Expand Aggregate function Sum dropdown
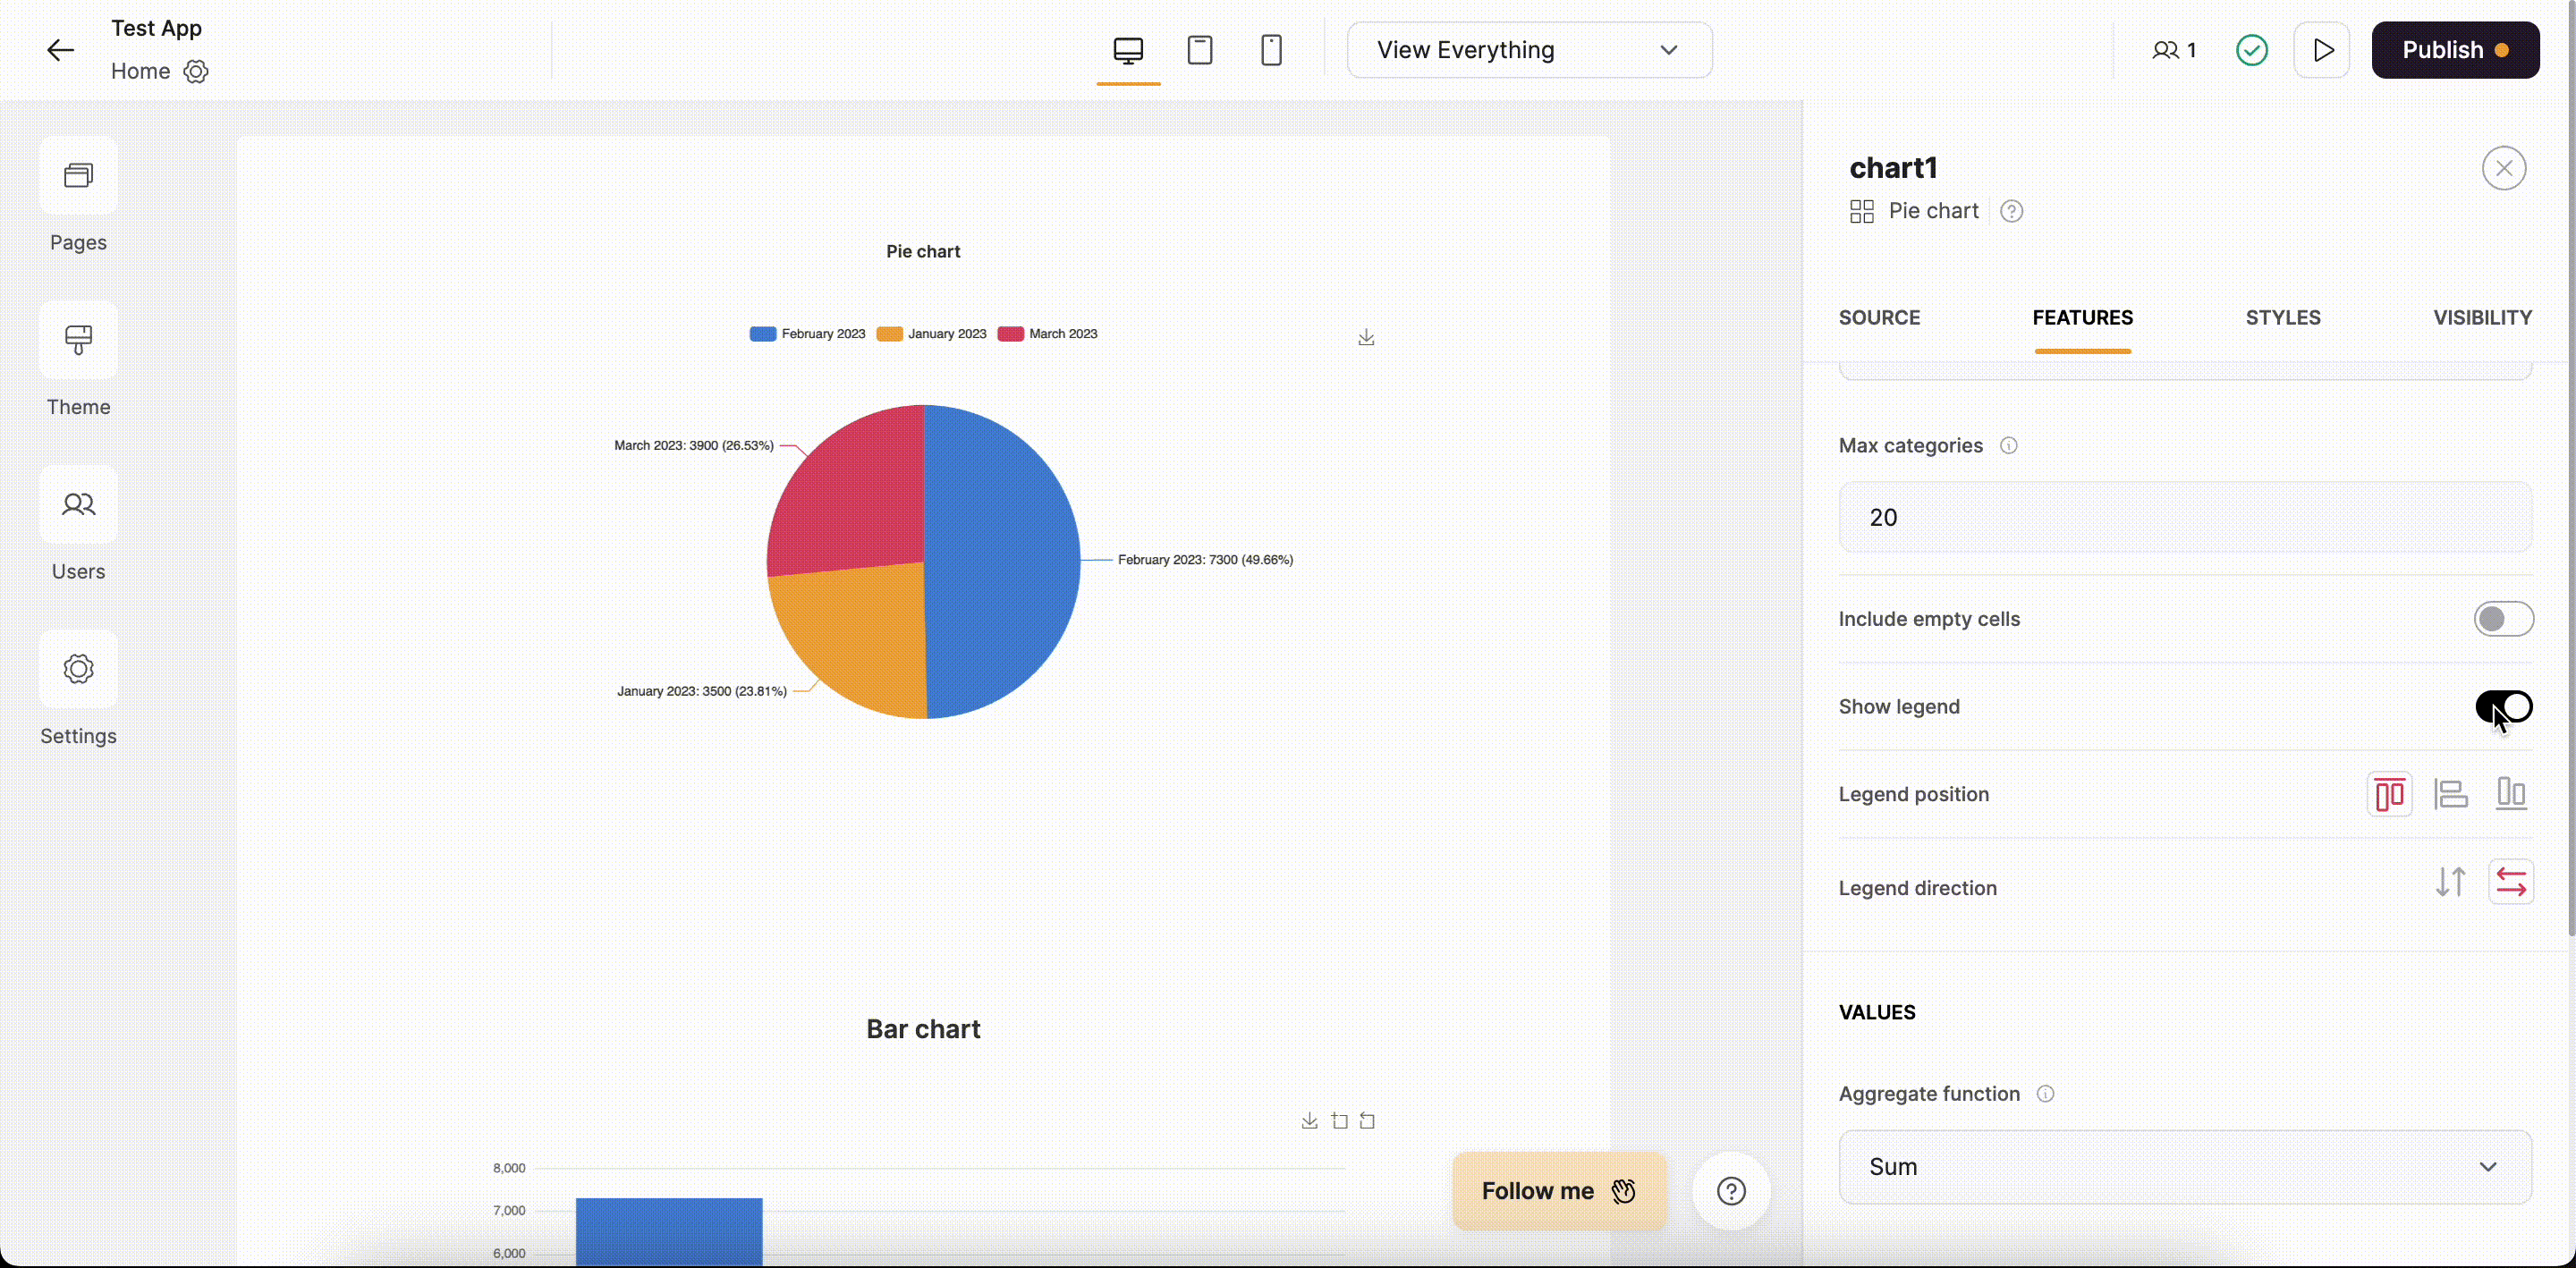 coord(2184,1167)
